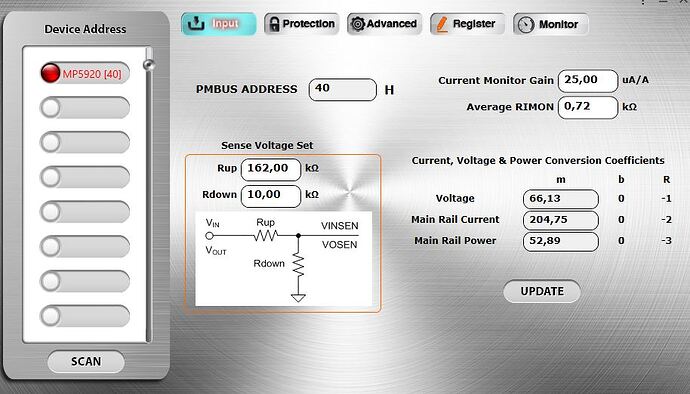
Task: Select the fourth device address slot
Action: [x=85, y=177]
